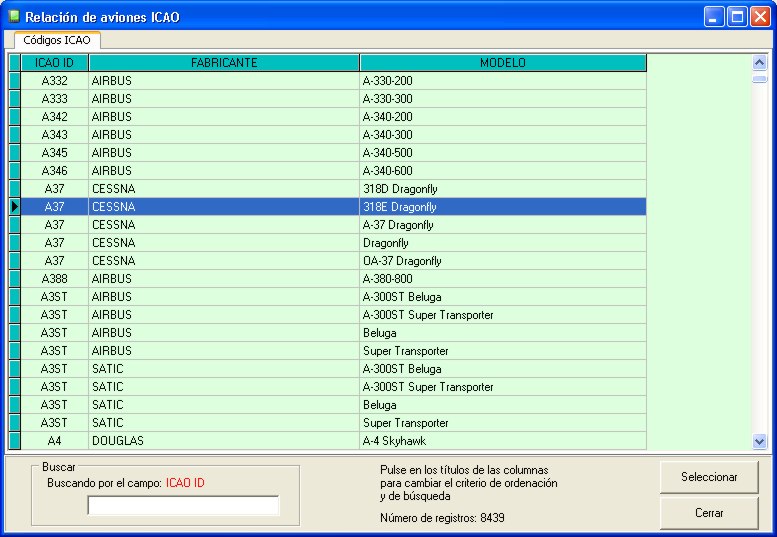This screenshot has width=777, height=537.
Task: Click ICAO ID cell A346
Action: (55, 171)
